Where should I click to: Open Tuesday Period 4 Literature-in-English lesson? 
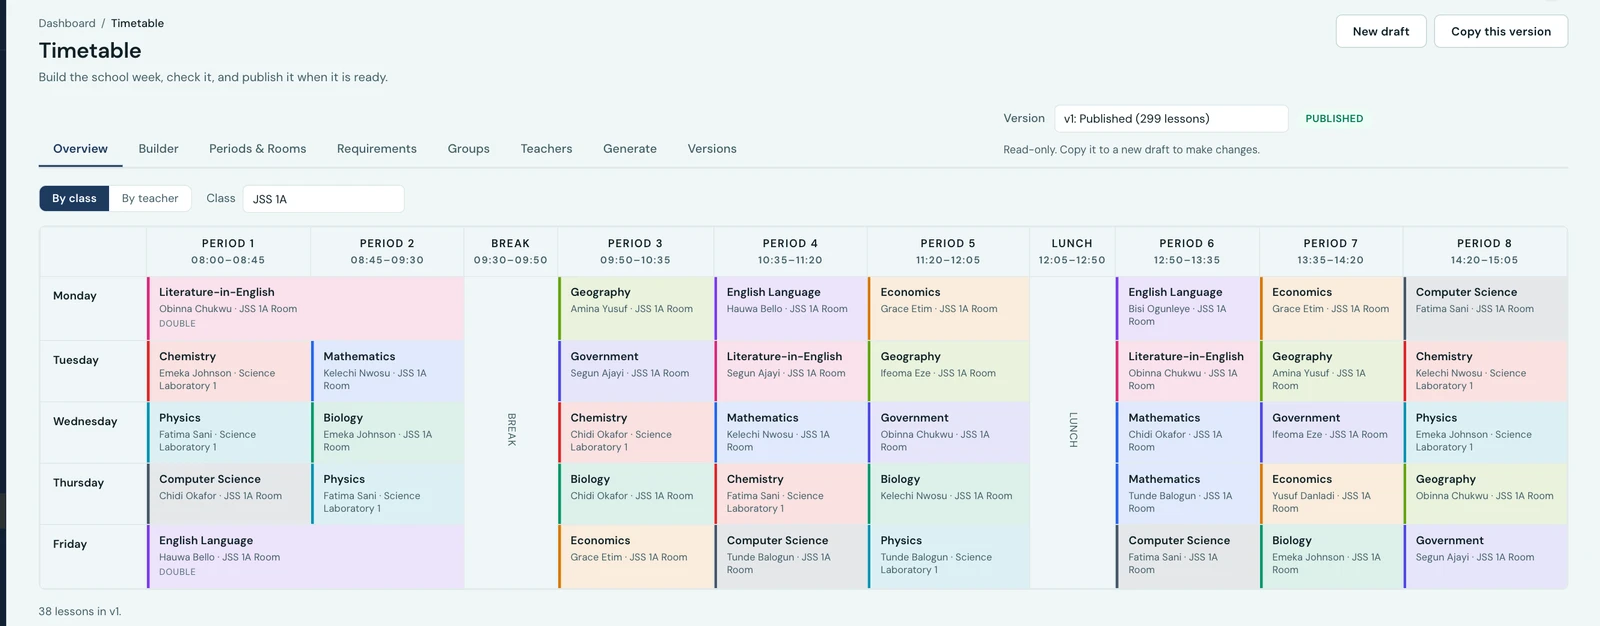coord(791,371)
